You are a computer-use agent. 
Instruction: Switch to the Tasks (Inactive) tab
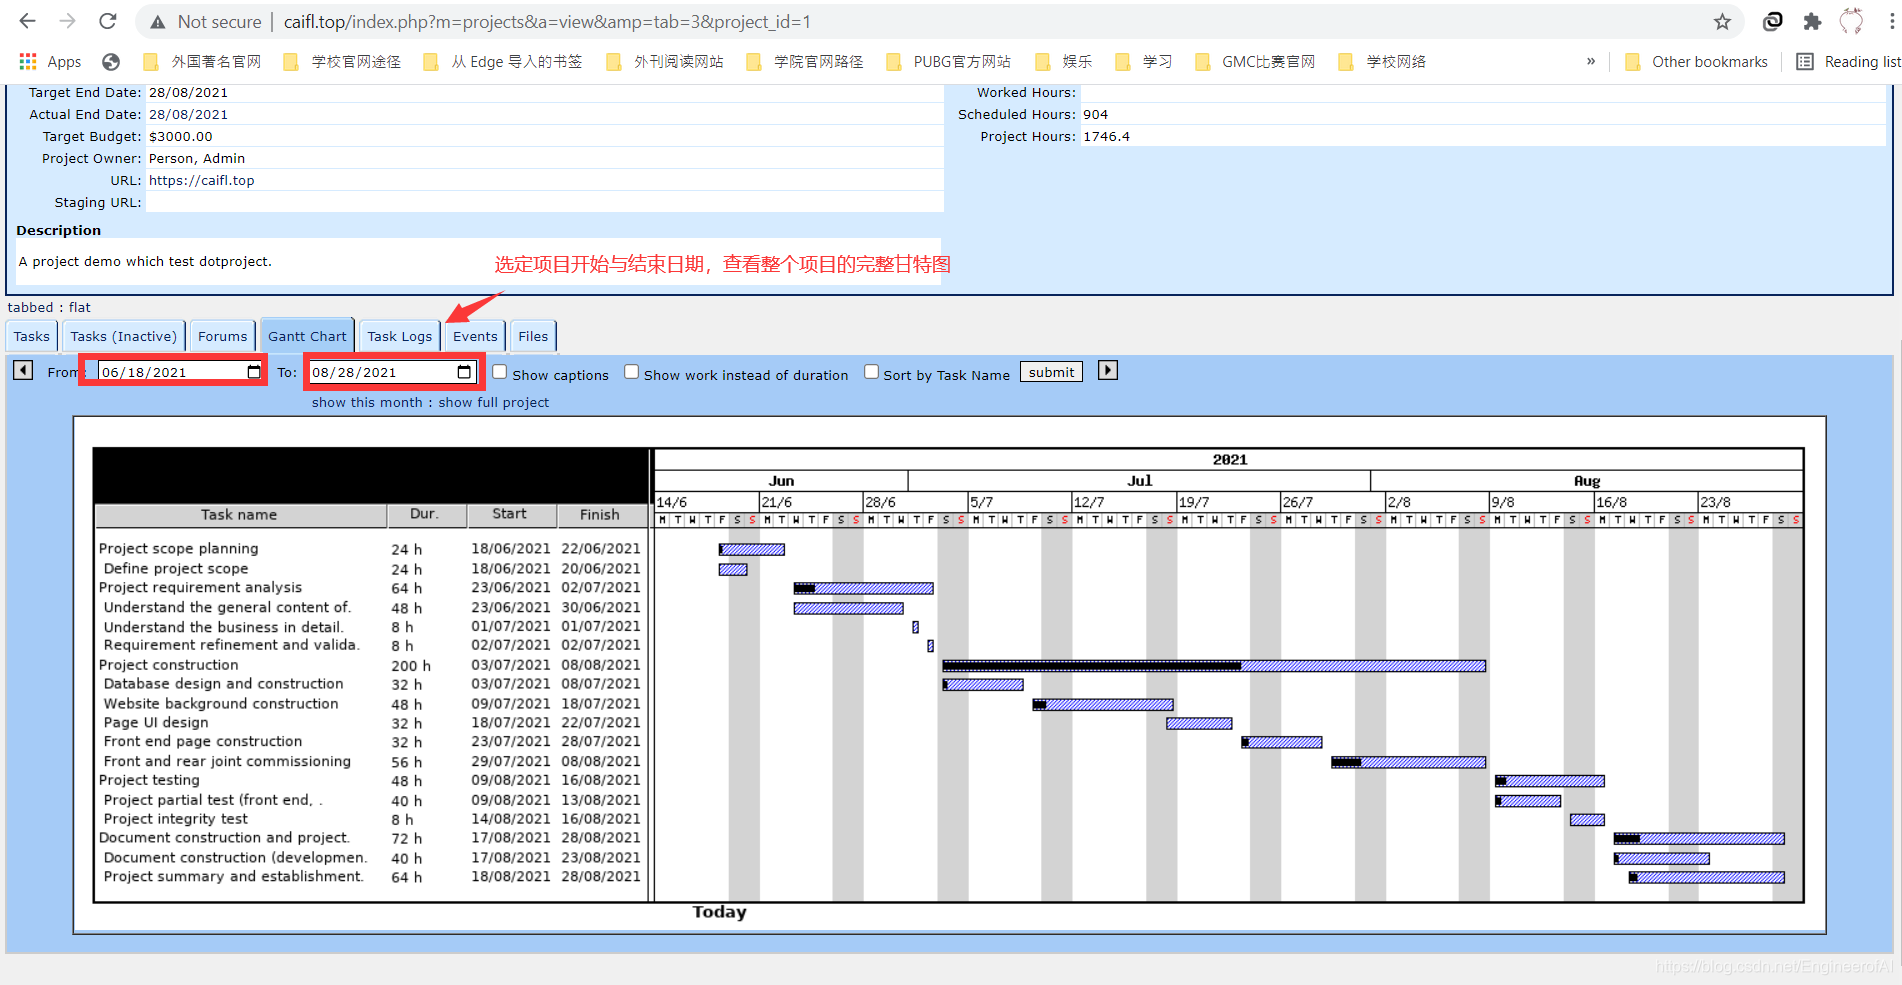(123, 336)
